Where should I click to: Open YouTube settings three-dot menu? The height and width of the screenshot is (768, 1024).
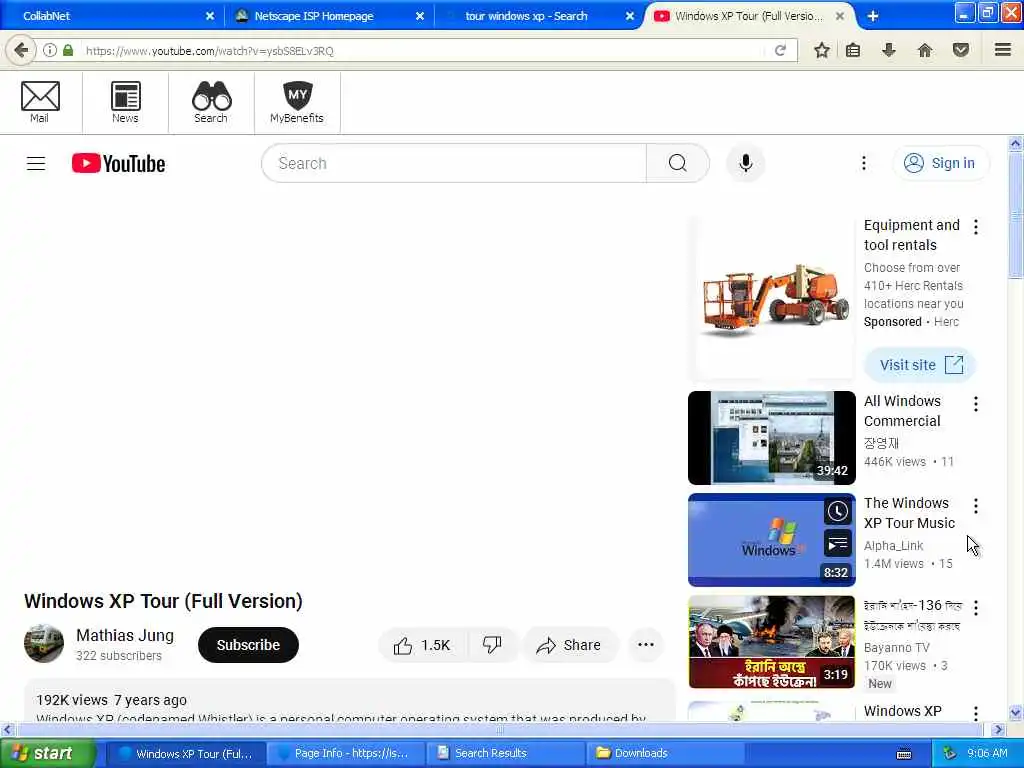pos(864,163)
